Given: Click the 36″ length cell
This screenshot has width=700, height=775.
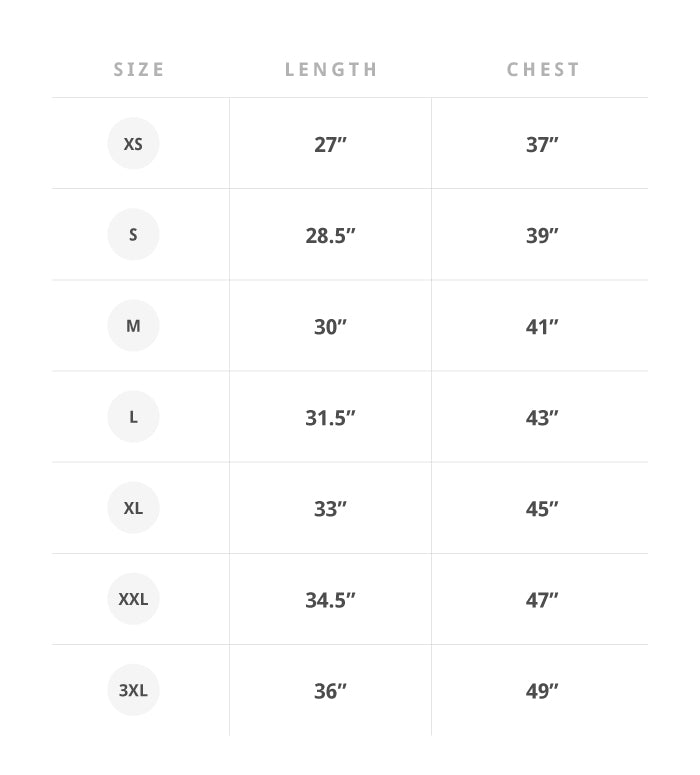Looking at the screenshot, I should pos(330,691).
